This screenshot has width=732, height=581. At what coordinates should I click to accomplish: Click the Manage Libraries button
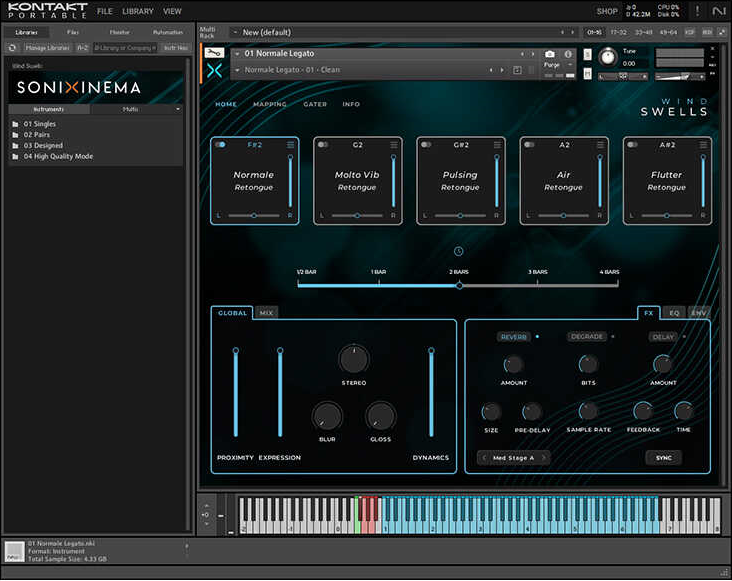click(47, 48)
